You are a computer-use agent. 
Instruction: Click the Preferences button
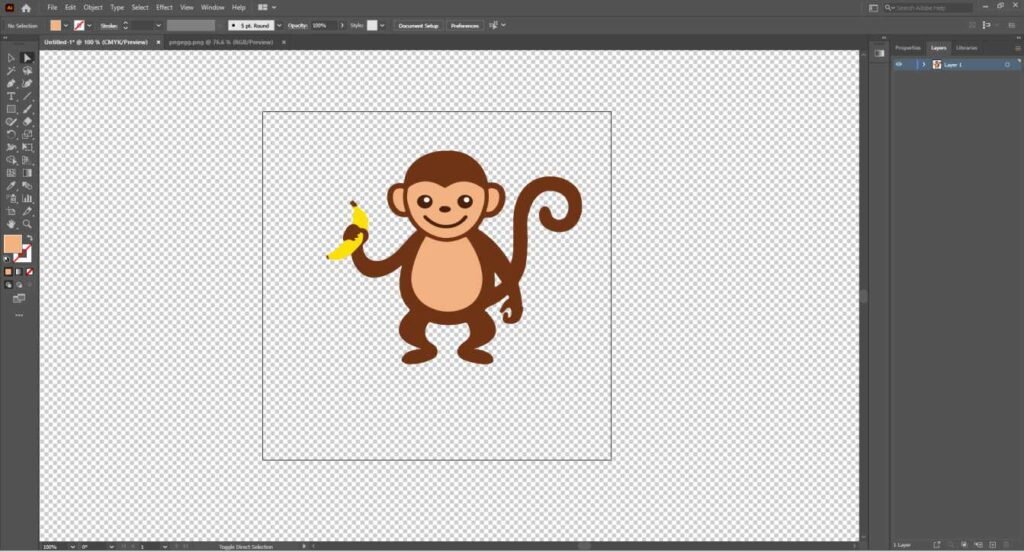pyautogui.click(x=464, y=25)
